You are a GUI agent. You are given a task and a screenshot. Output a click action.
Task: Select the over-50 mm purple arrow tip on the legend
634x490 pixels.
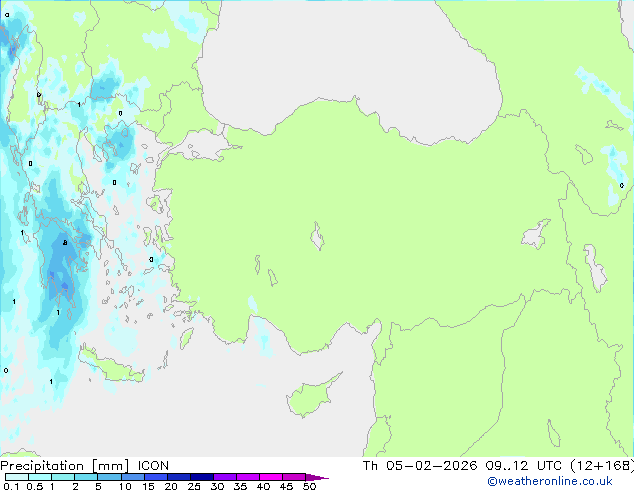[x=317, y=477]
